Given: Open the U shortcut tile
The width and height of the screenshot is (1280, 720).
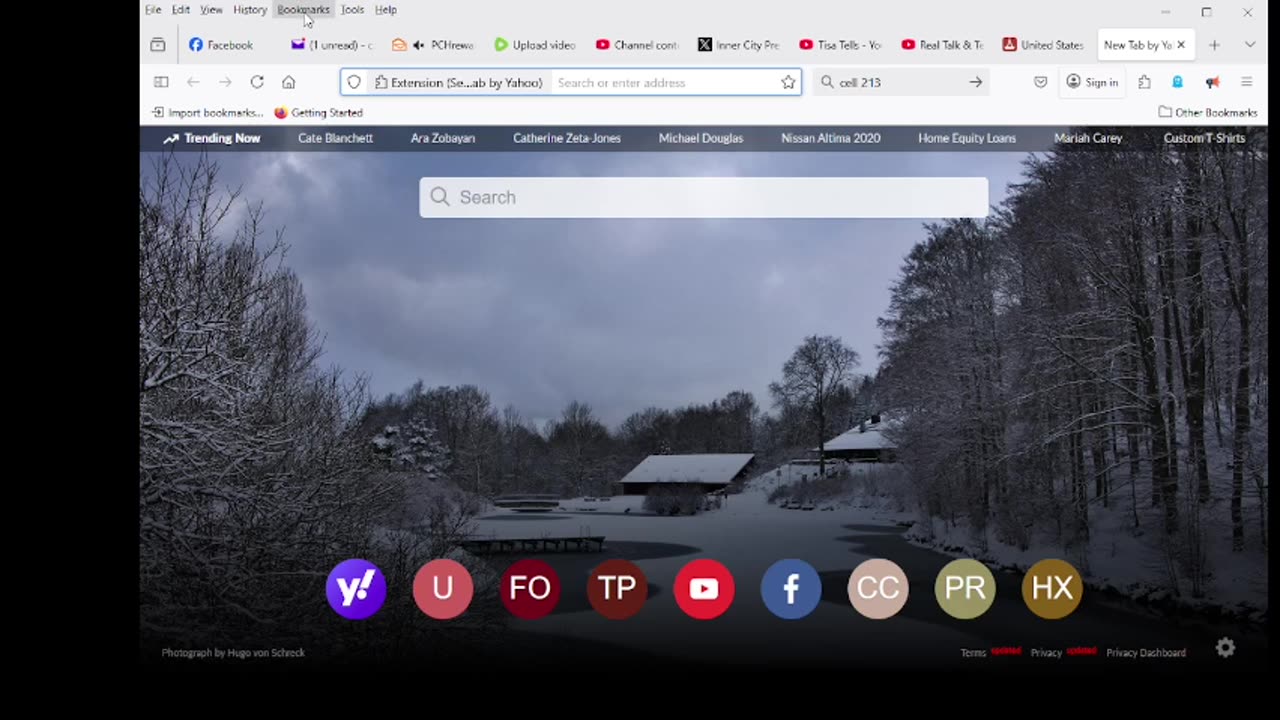Looking at the screenshot, I should pyautogui.click(x=443, y=588).
